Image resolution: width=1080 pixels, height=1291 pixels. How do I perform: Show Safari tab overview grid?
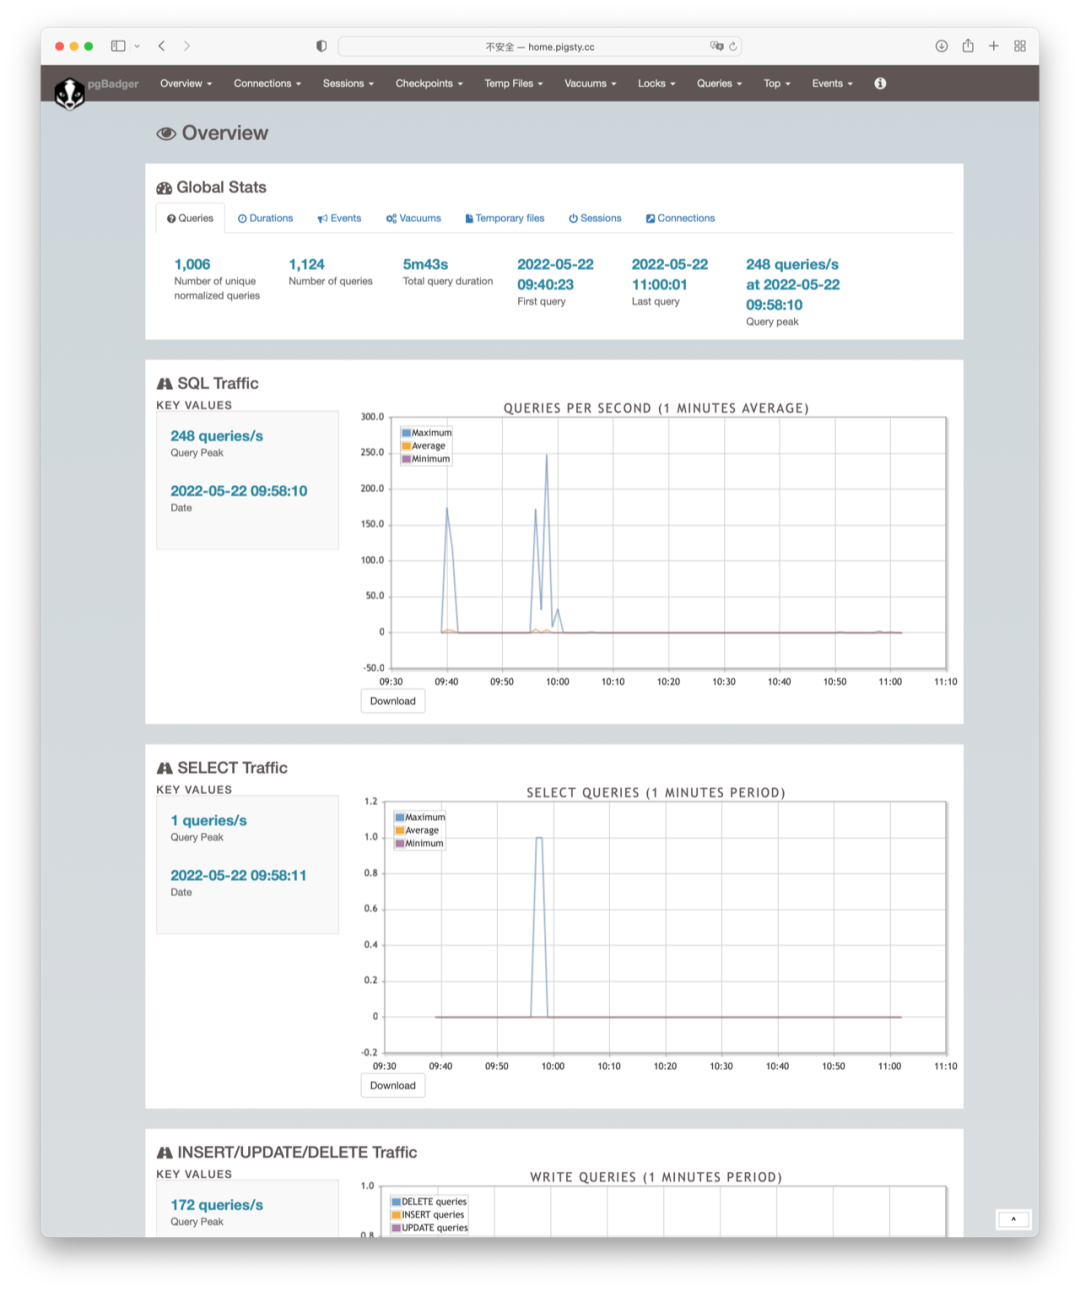(x=1020, y=46)
